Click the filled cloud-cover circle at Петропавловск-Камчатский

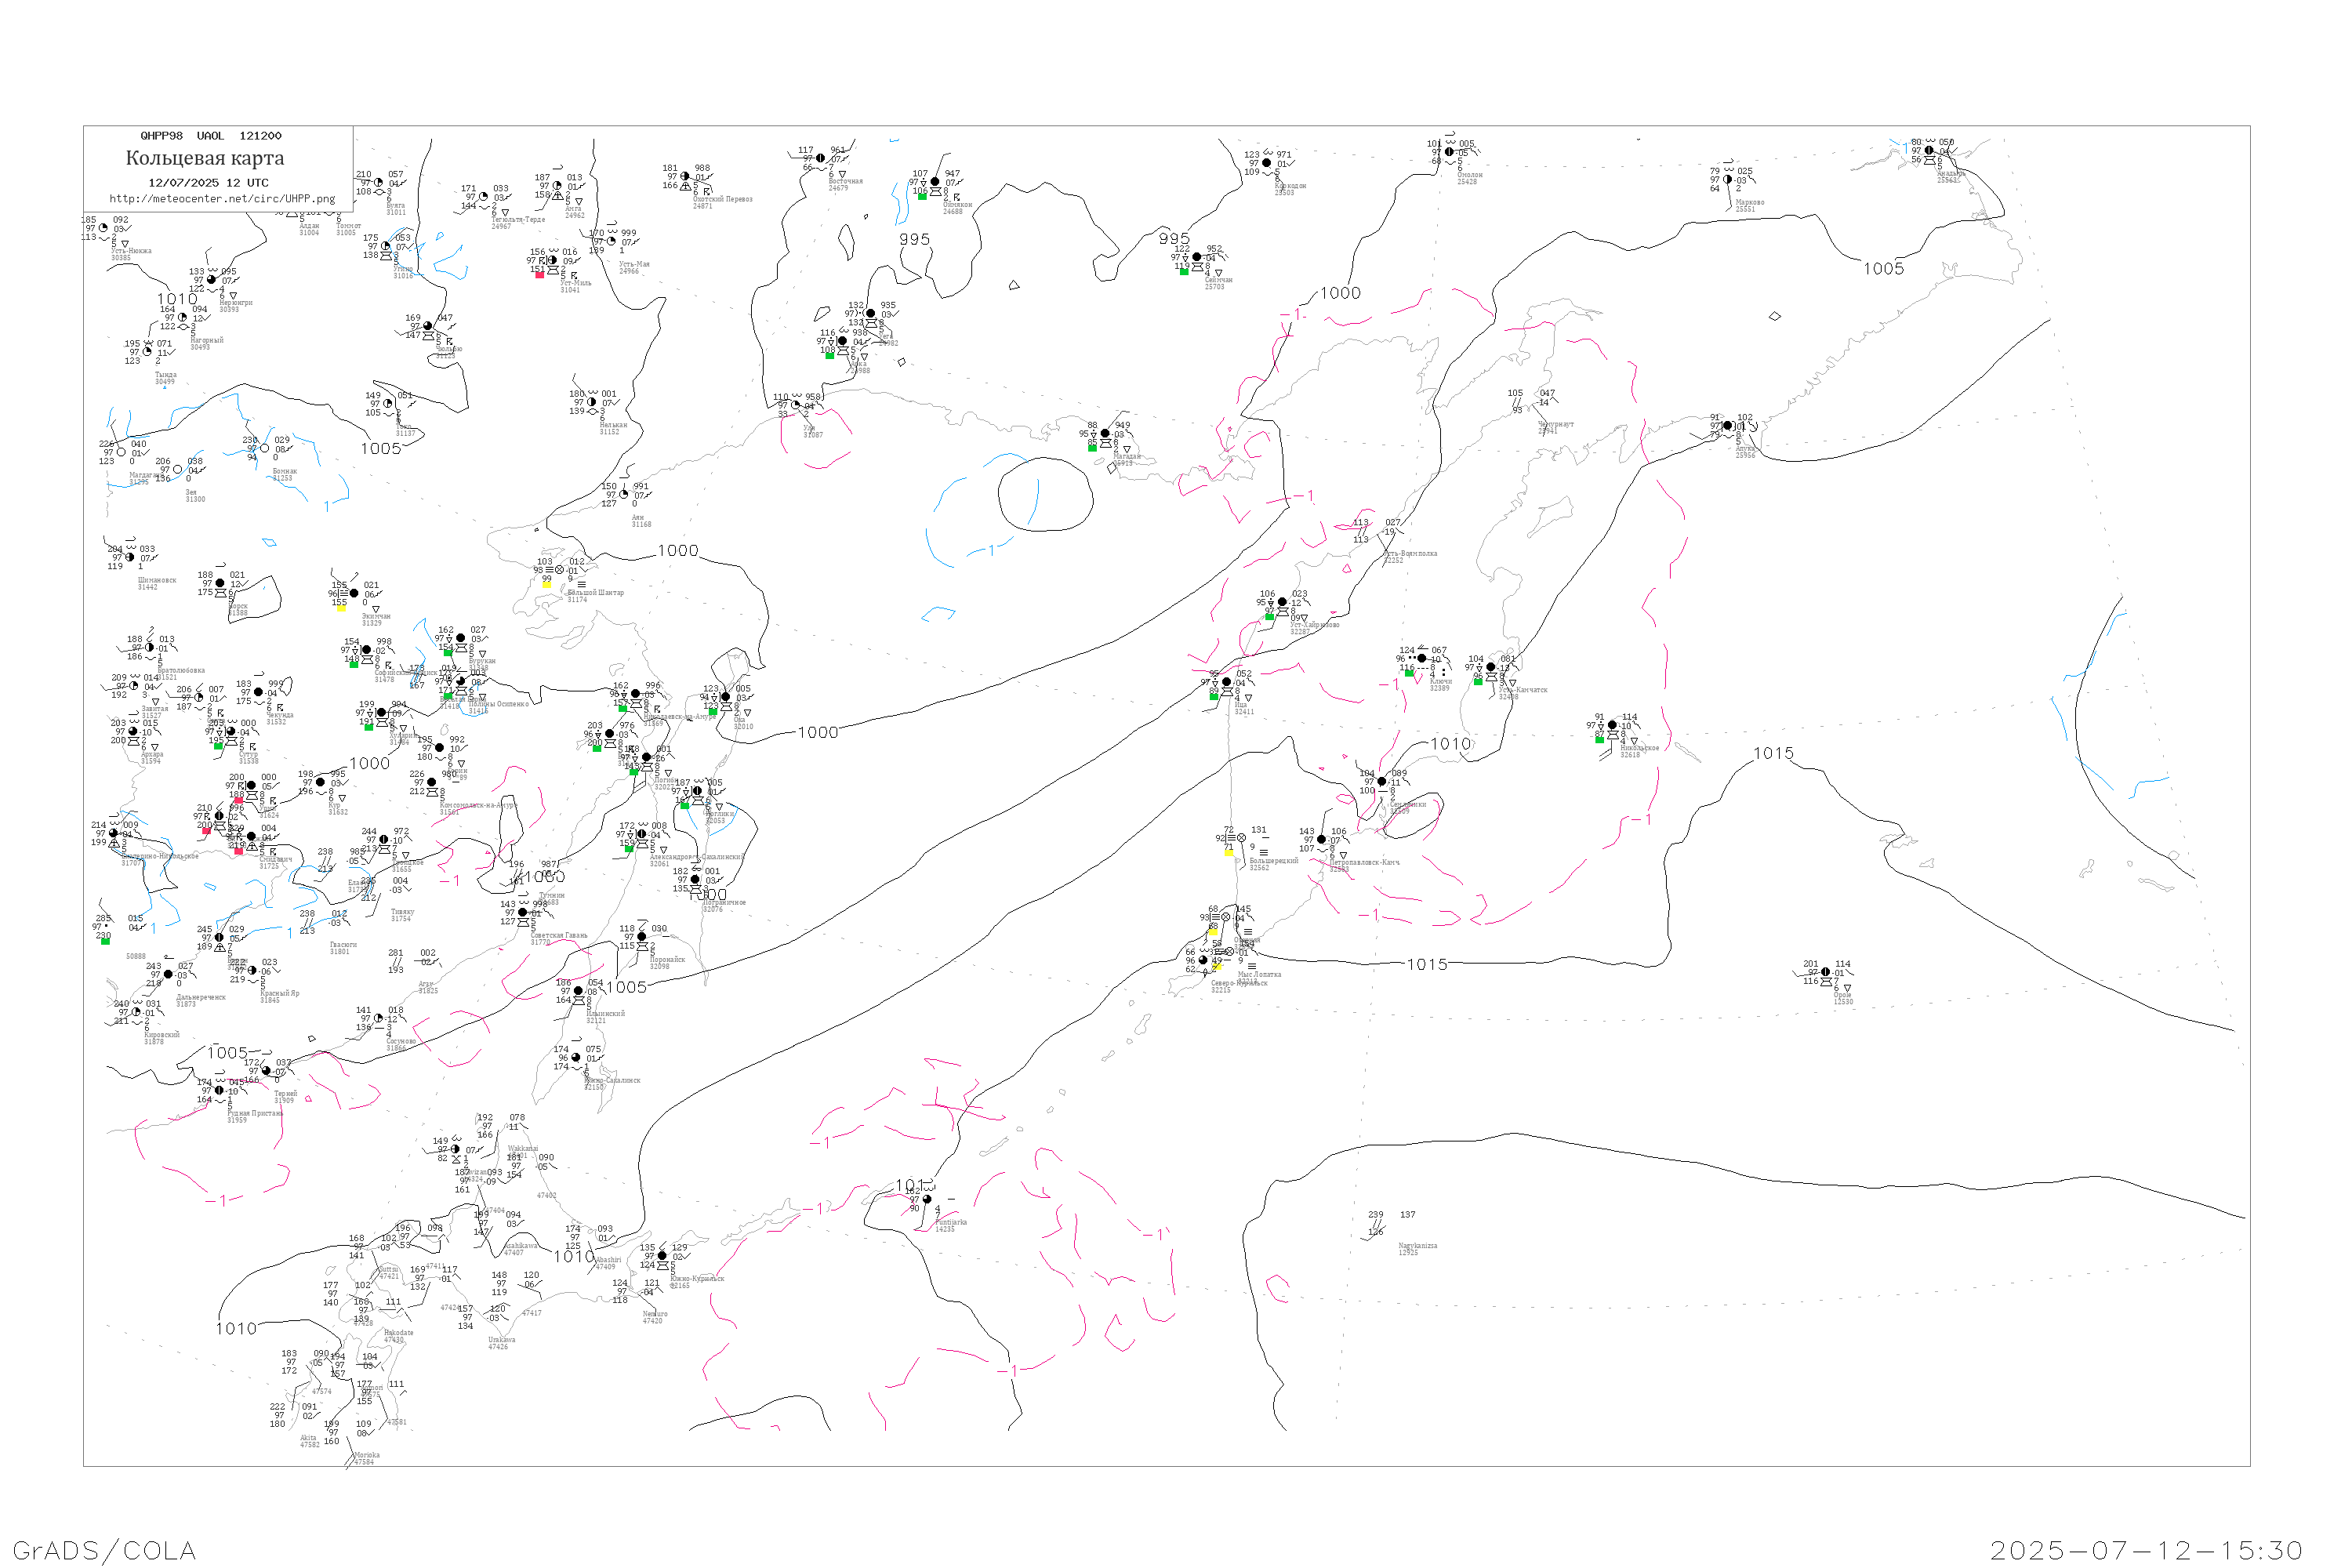(1321, 840)
